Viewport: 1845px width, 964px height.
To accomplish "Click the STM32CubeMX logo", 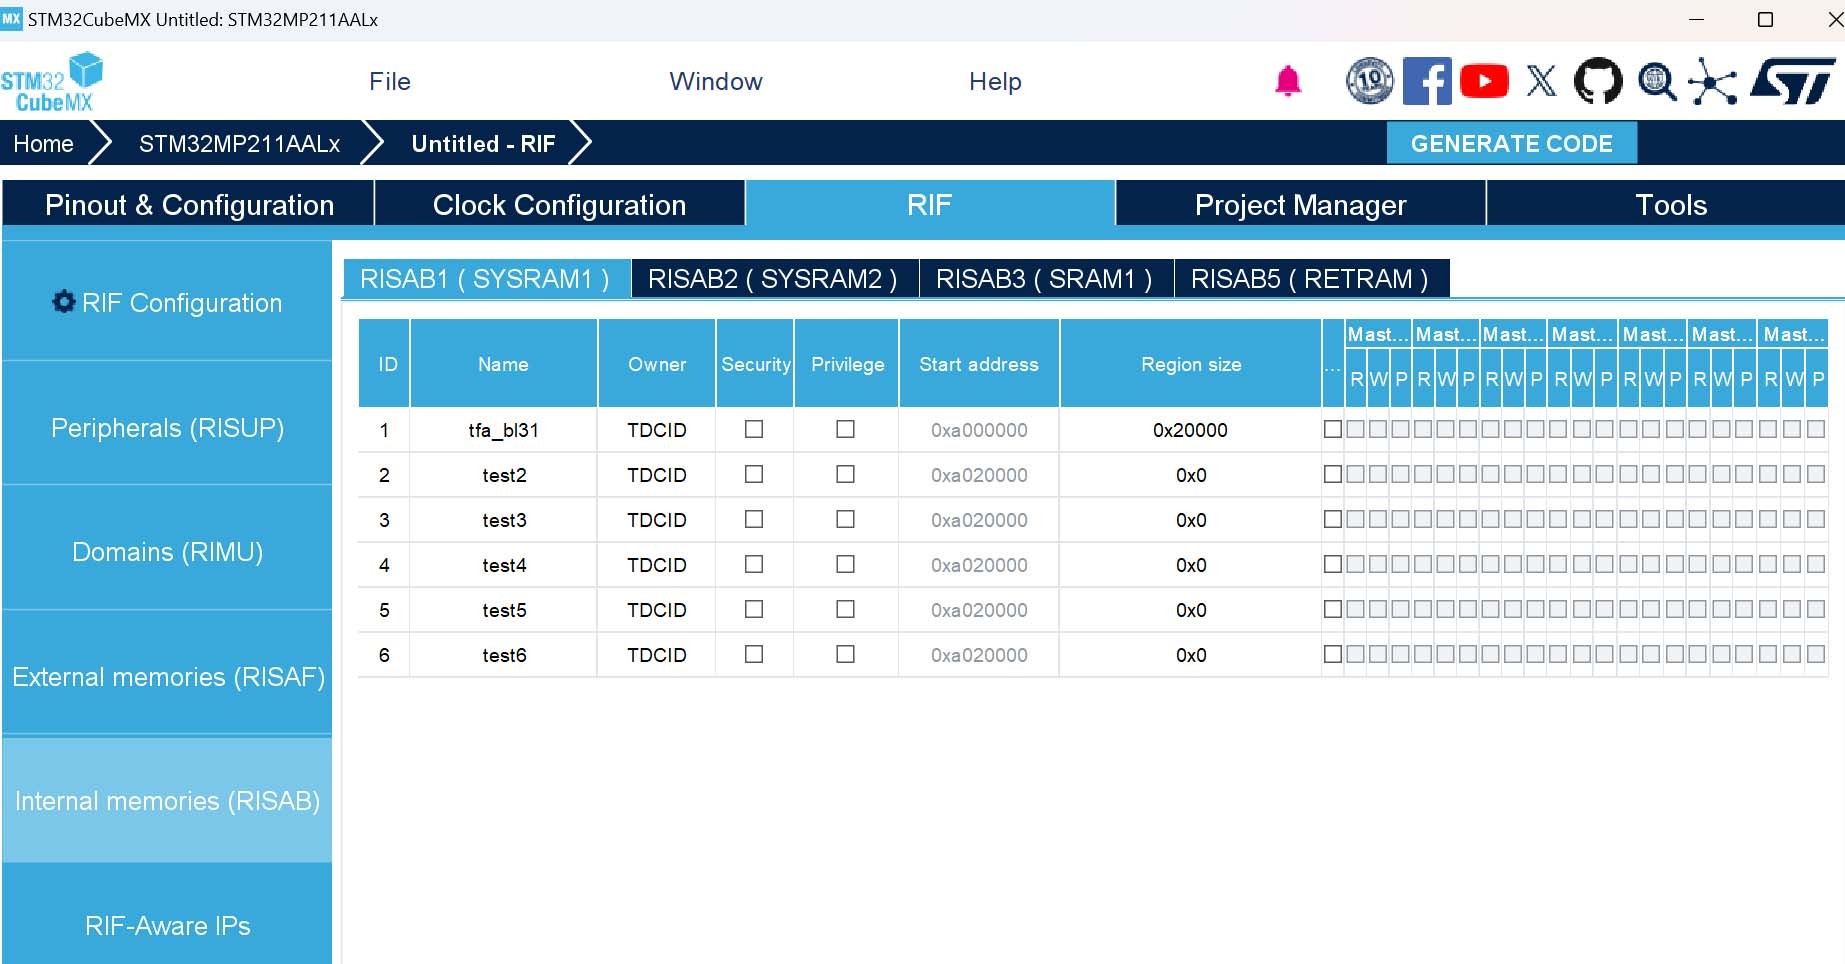I will [x=52, y=82].
